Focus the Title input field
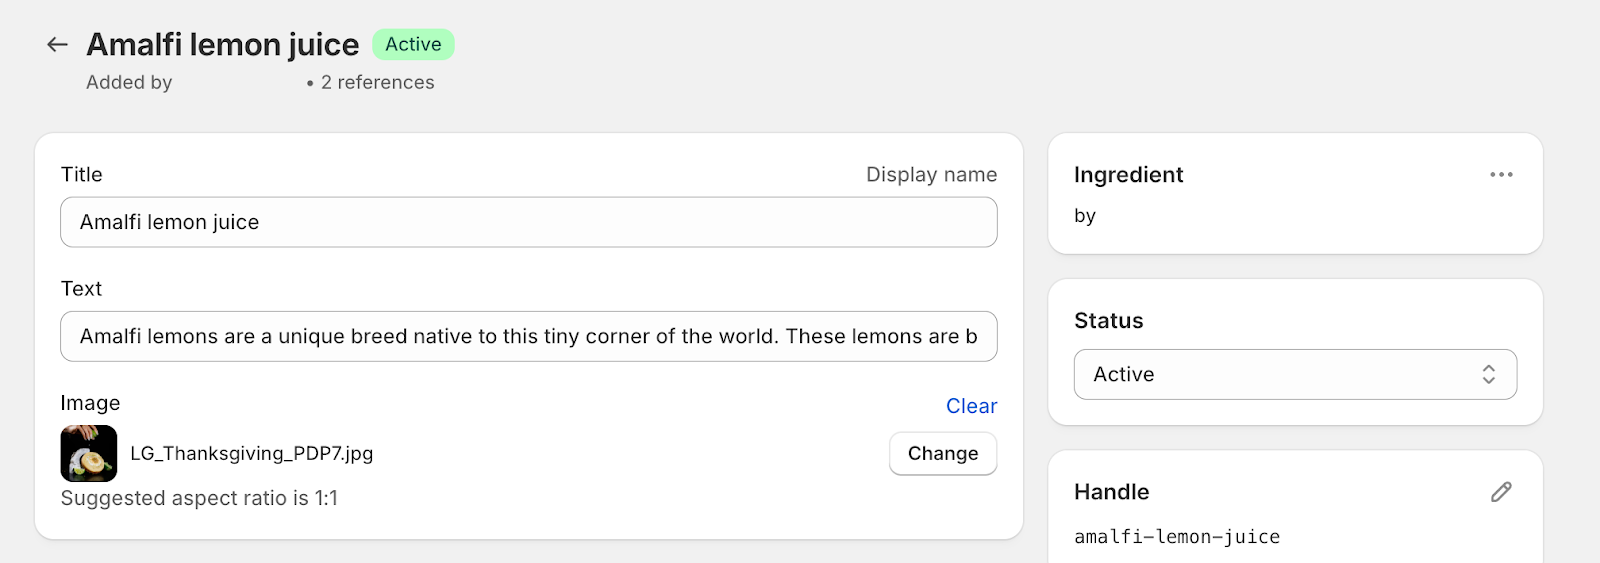Viewport: 1600px width, 563px height. (529, 222)
